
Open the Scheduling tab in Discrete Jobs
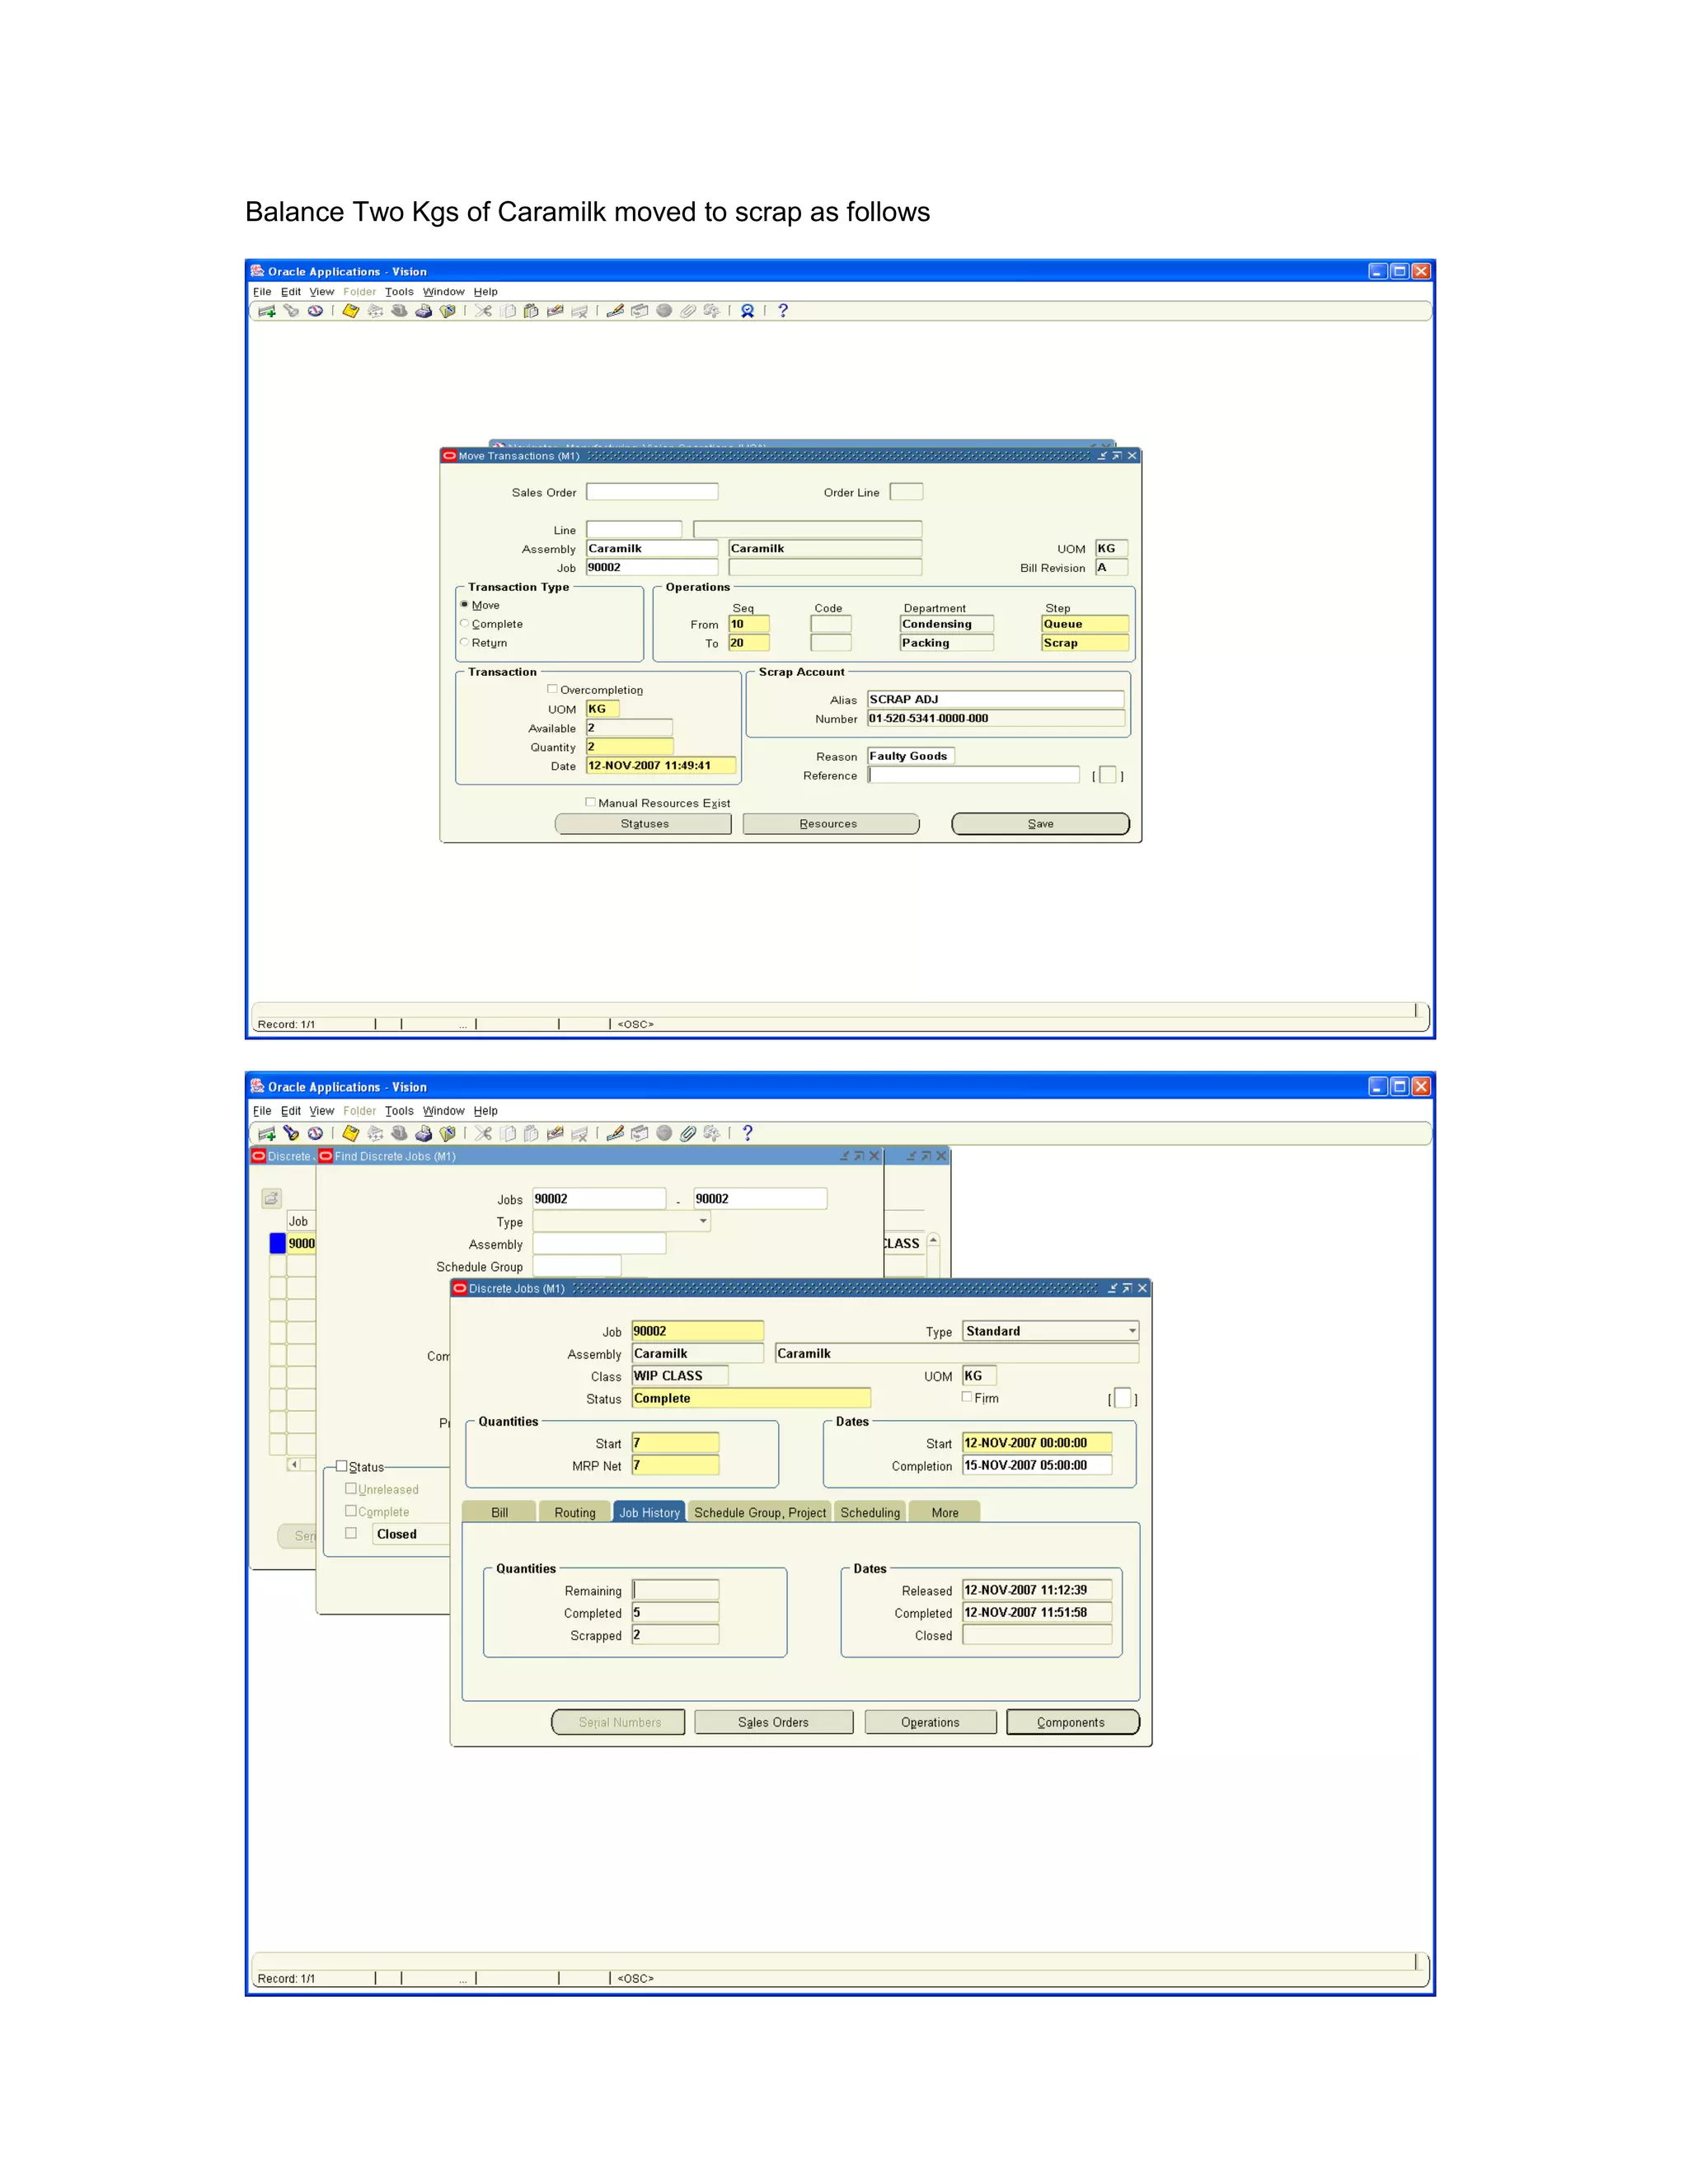(x=869, y=1512)
